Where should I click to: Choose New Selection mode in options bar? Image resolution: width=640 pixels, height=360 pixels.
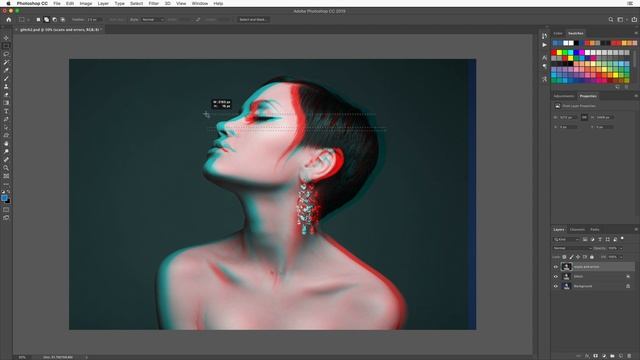tap(38, 20)
